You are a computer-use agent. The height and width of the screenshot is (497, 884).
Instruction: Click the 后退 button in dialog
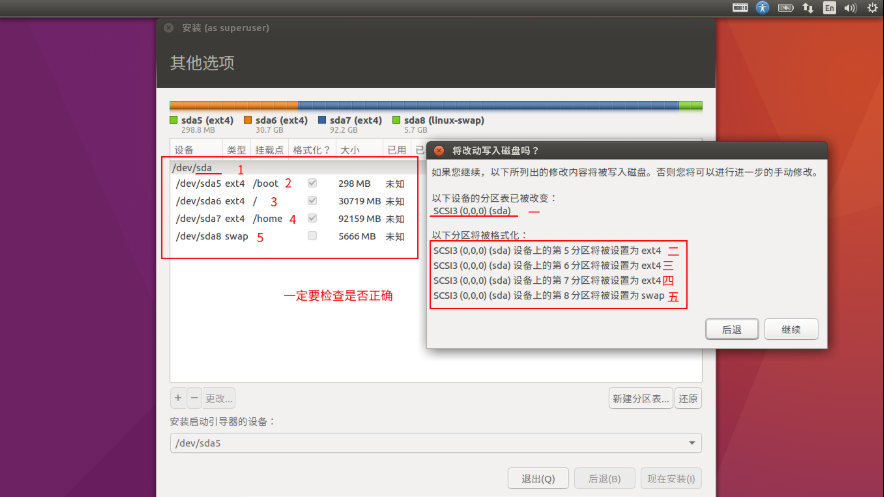pyautogui.click(x=732, y=330)
